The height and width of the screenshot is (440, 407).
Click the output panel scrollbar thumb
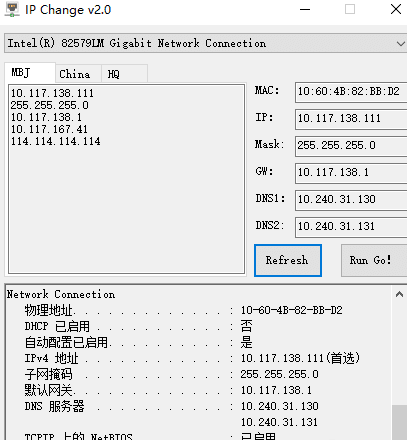click(x=399, y=422)
